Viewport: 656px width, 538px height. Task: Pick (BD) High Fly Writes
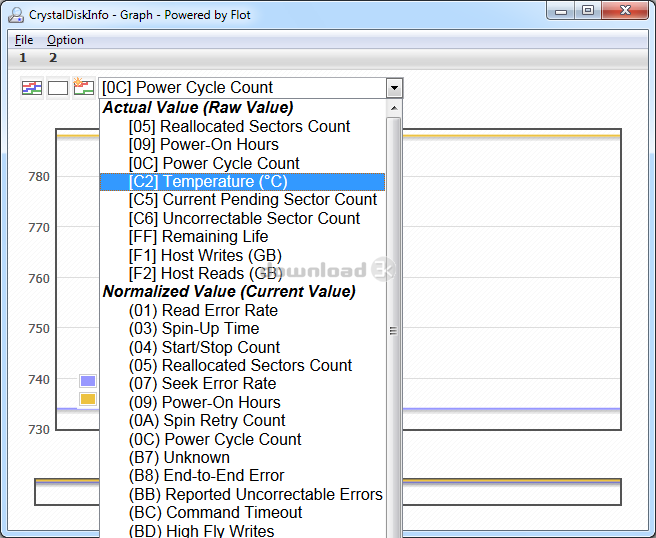(x=242, y=530)
